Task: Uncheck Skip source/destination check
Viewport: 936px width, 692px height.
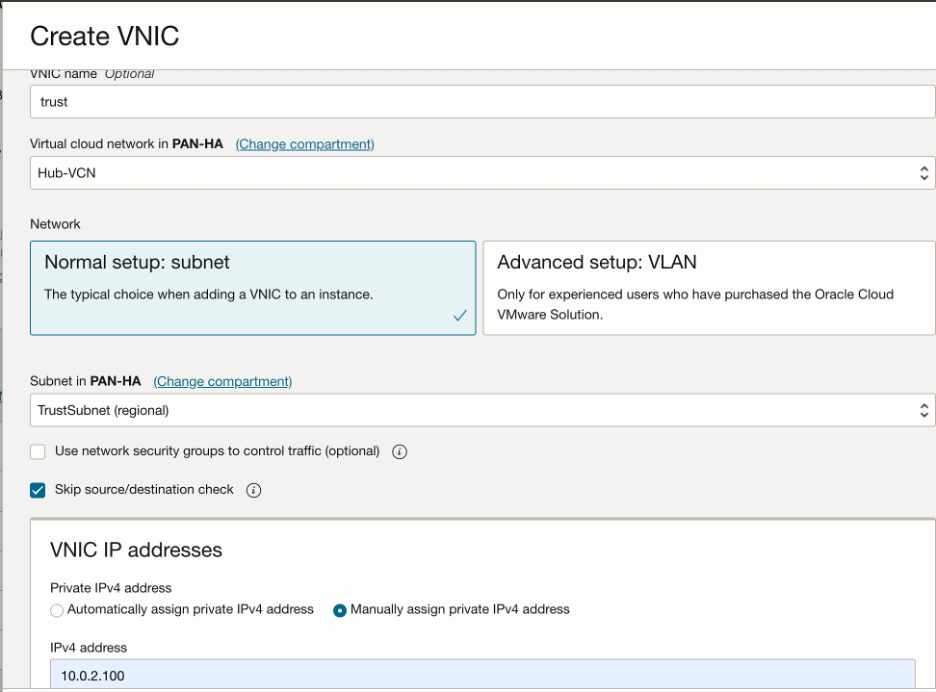Action: click(37, 489)
